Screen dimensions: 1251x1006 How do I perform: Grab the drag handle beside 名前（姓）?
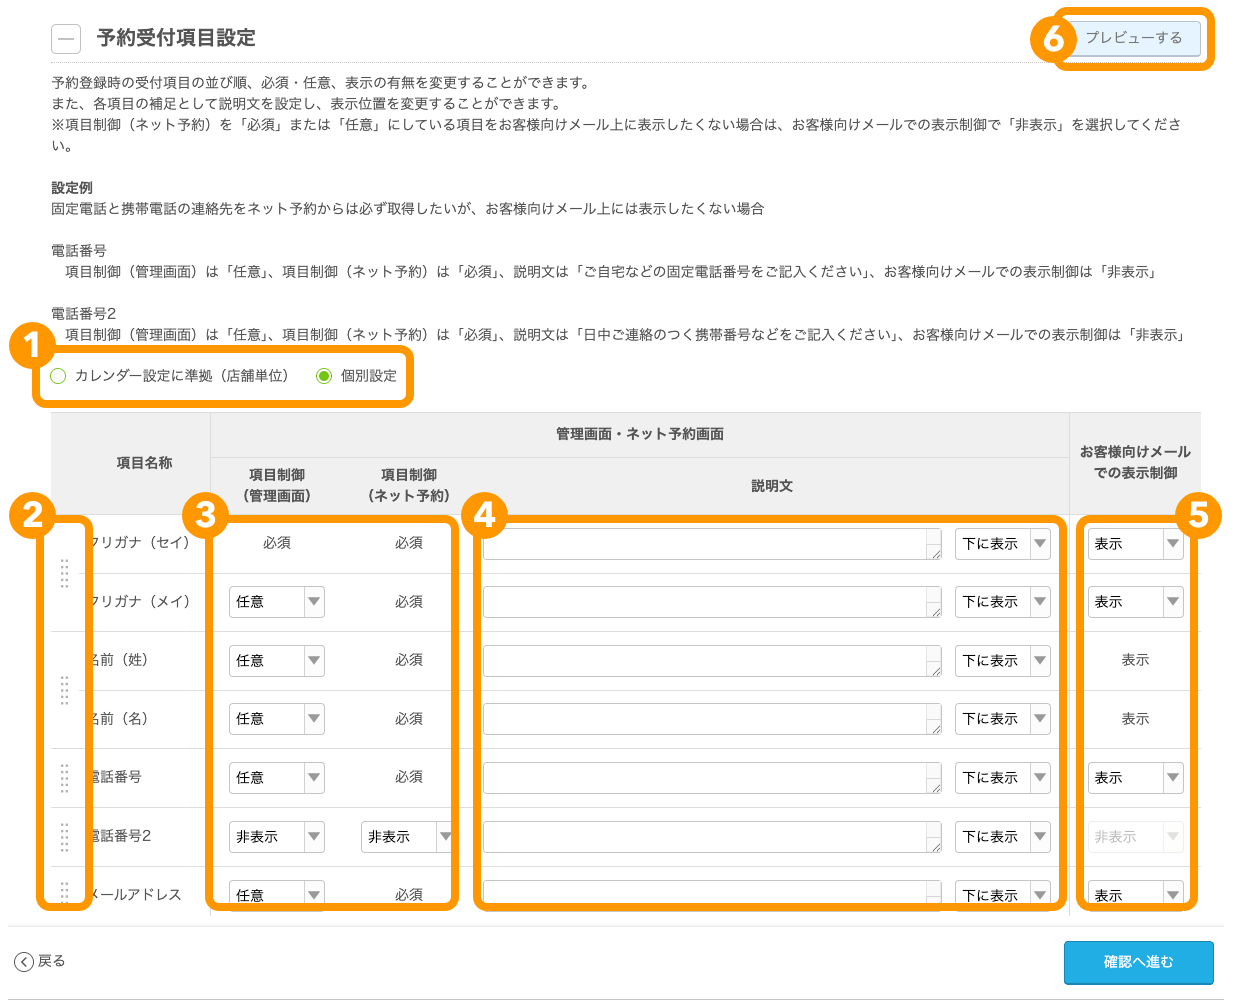point(66,688)
